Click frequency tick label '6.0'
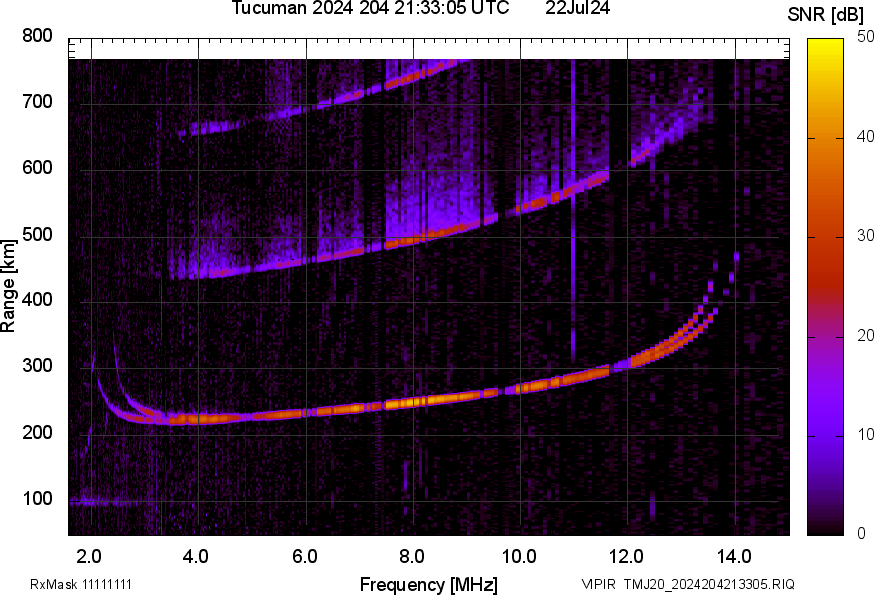Image resolution: width=874 pixels, height=595 pixels. (x=304, y=557)
